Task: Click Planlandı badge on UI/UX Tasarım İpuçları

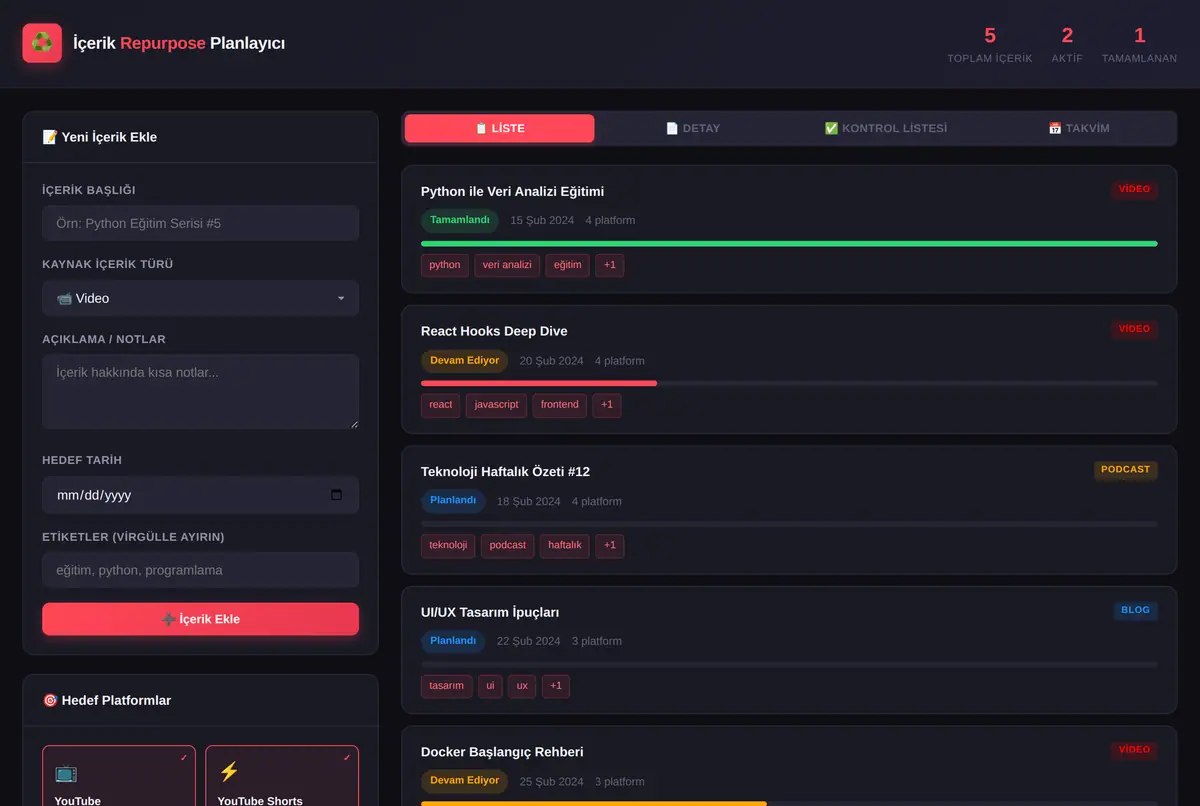Action: click(453, 640)
